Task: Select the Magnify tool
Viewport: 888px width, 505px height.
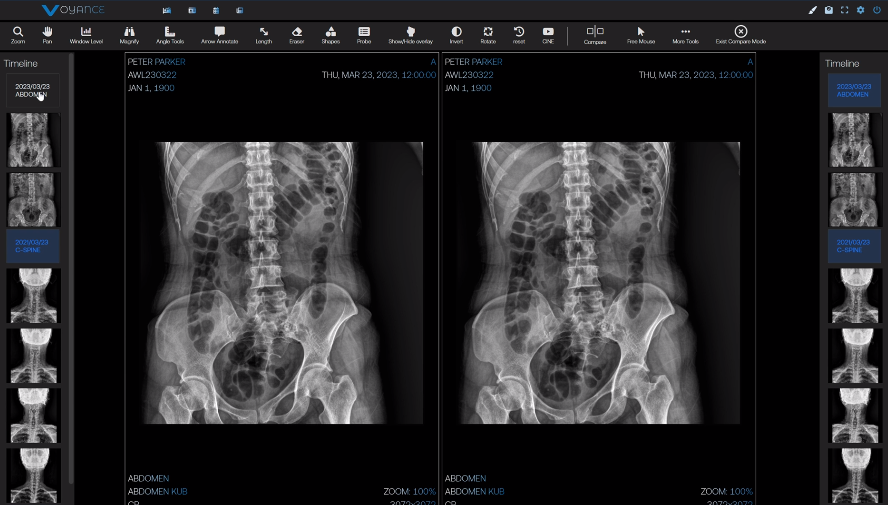Action: [129, 35]
